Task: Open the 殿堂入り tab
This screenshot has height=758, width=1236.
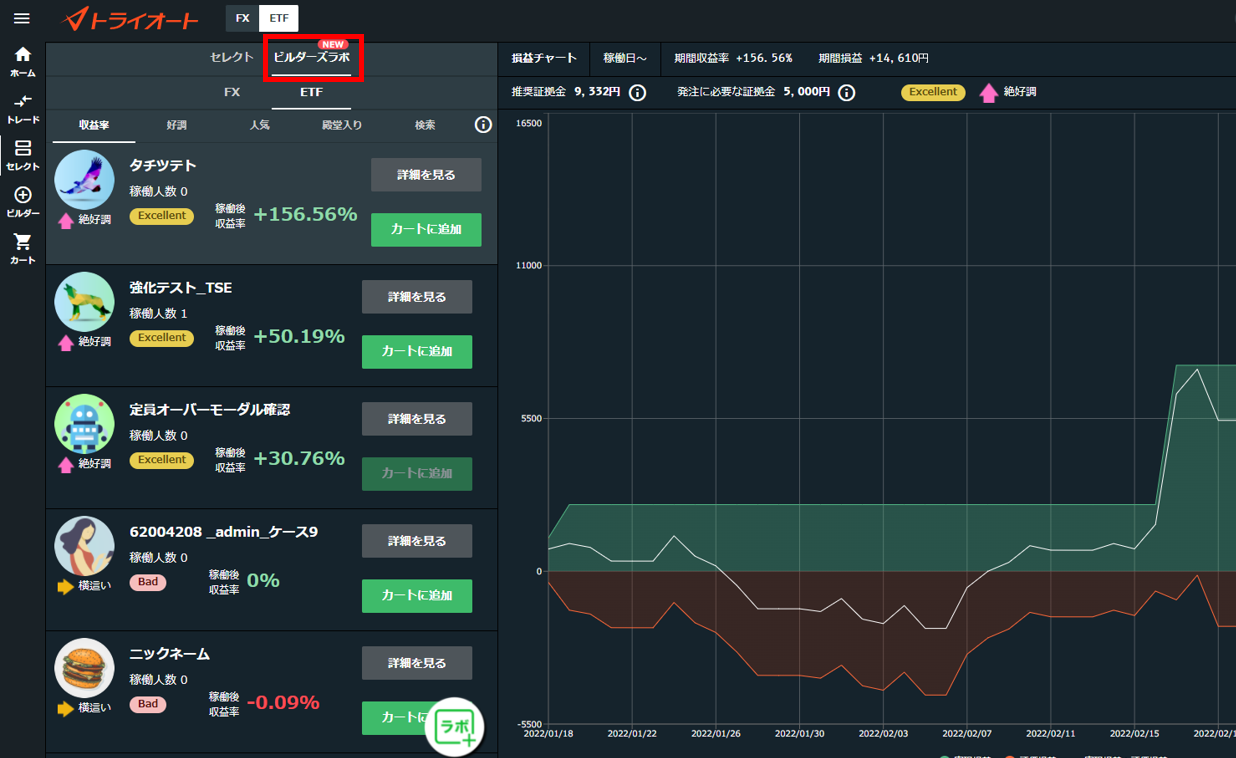Action: (x=341, y=125)
